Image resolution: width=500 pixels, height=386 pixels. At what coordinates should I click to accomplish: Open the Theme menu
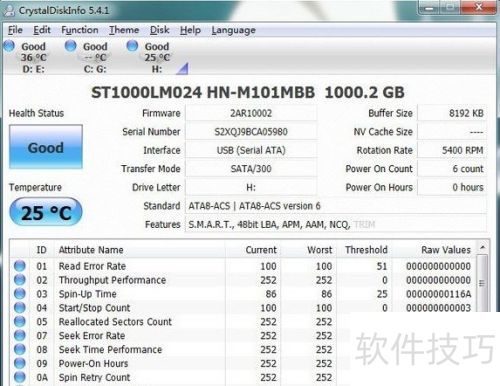[x=124, y=30]
